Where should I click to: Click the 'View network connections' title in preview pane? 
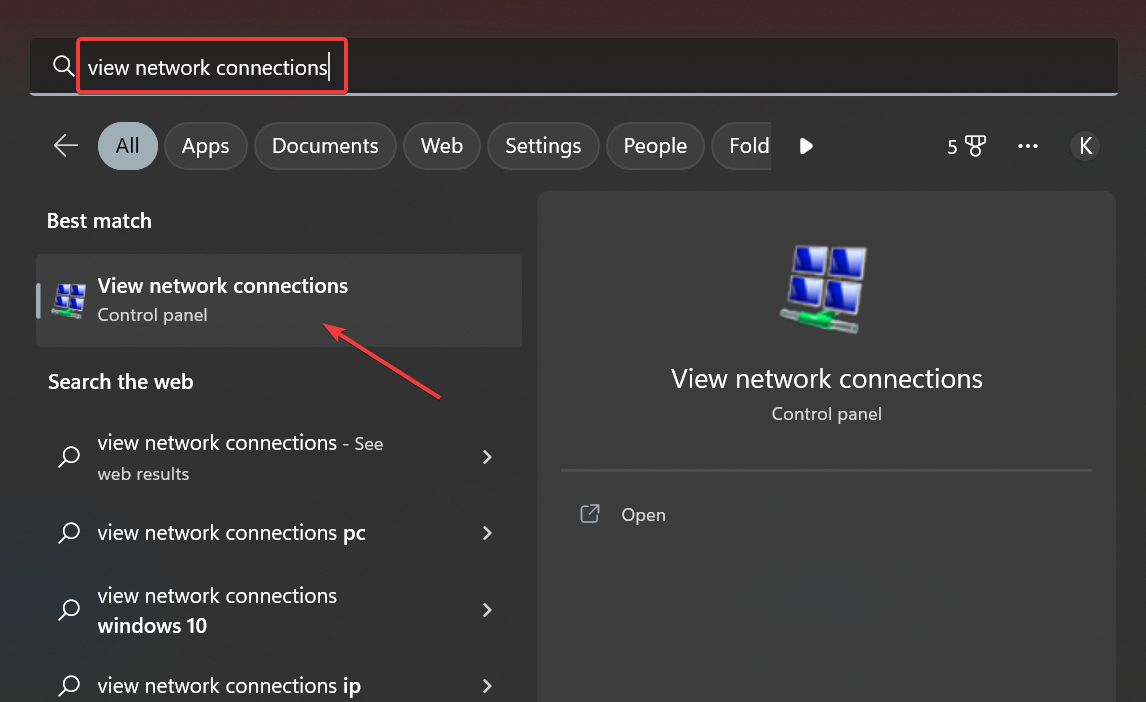coord(827,378)
